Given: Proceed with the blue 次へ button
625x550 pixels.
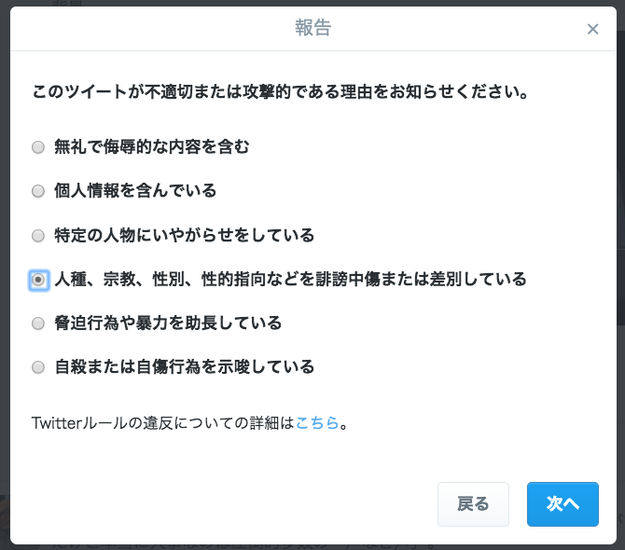Looking at the screenshot, I should pyautogui.click(x=563, y=504).
